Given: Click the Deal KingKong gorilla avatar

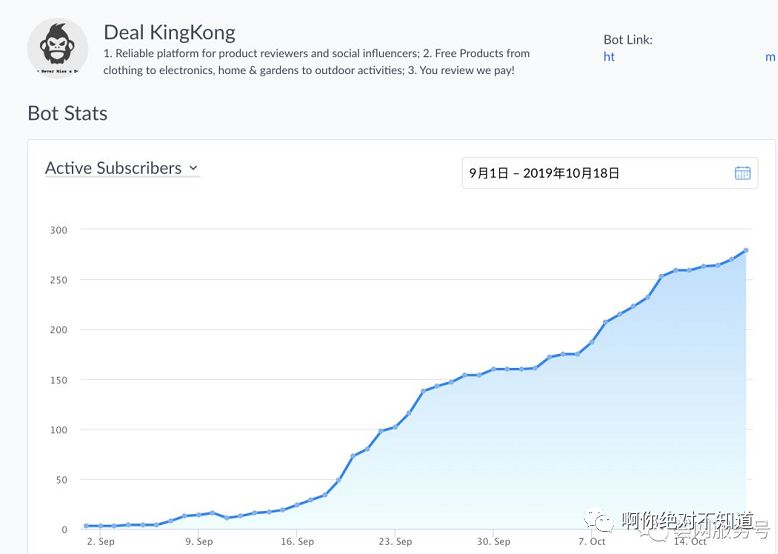Looking at the screenshot, I should (x=58, y=49).
